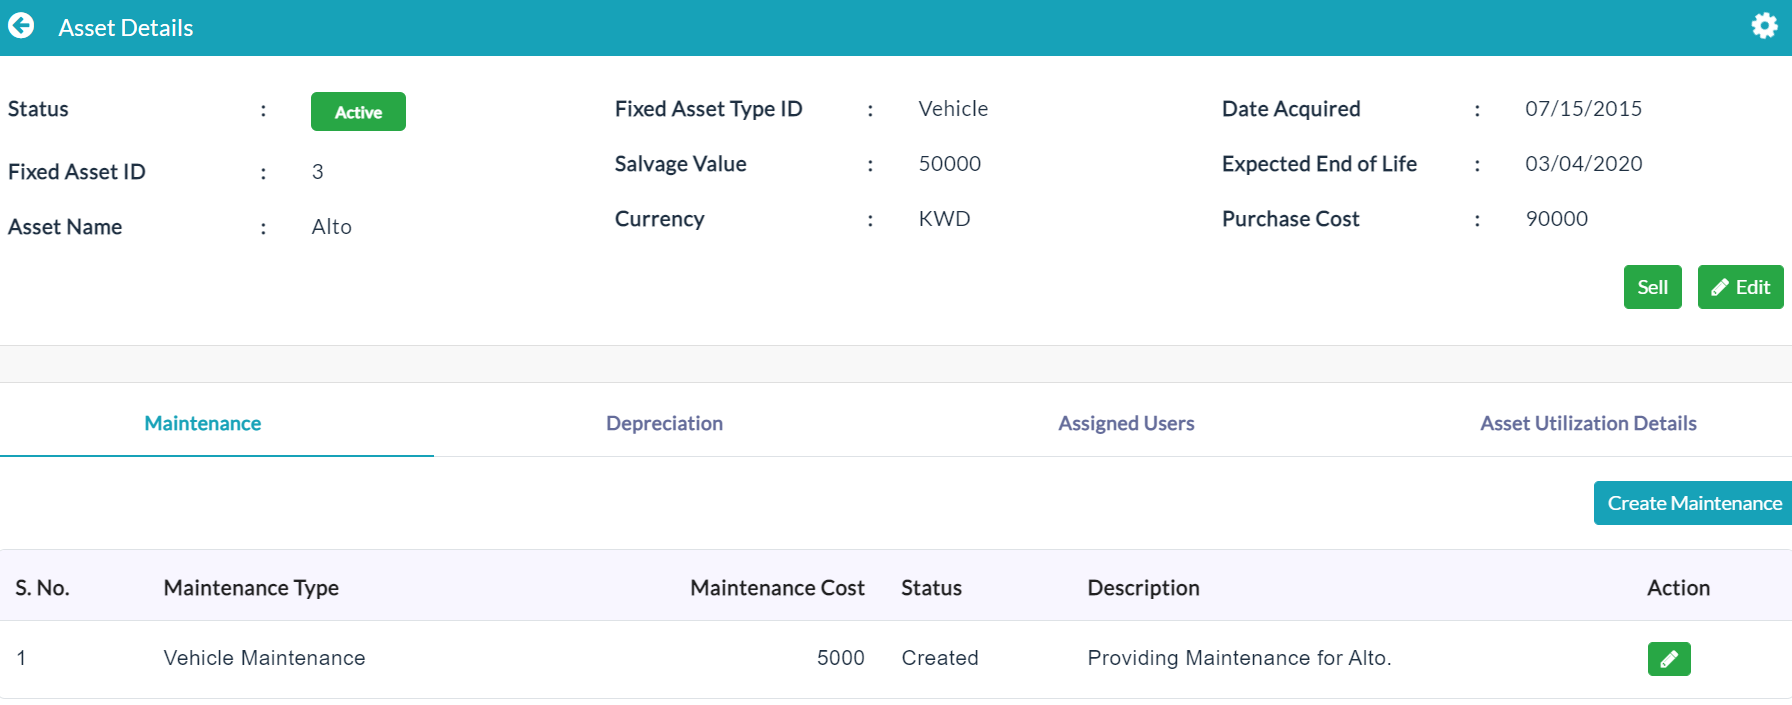
Task: Click the Sell button
Action: [x=1652, y=287]
